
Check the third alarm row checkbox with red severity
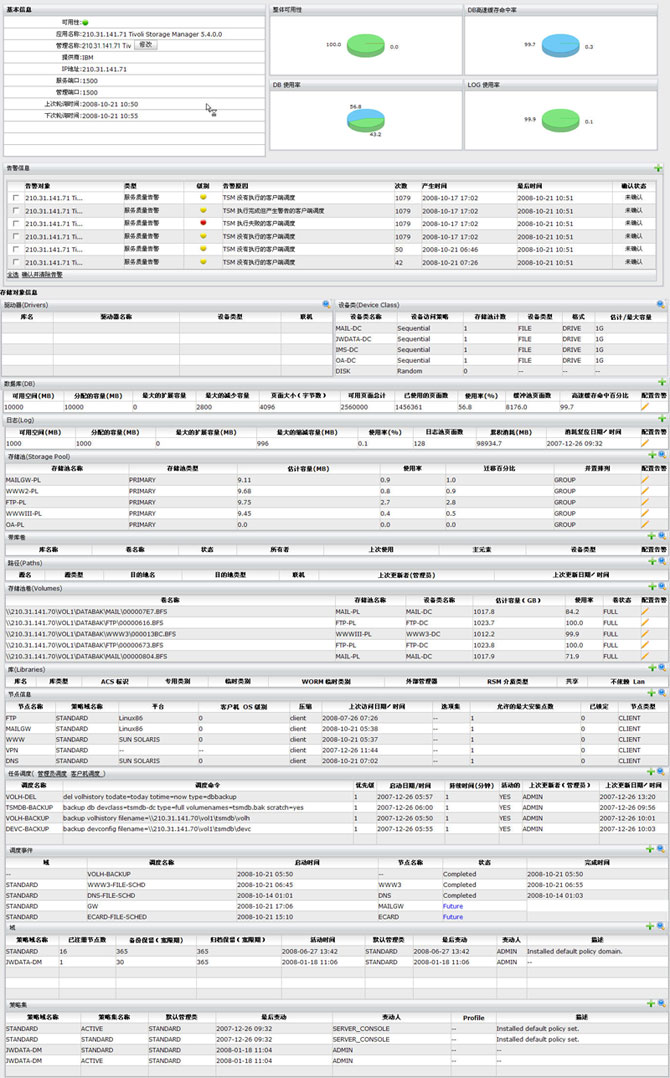14,224
